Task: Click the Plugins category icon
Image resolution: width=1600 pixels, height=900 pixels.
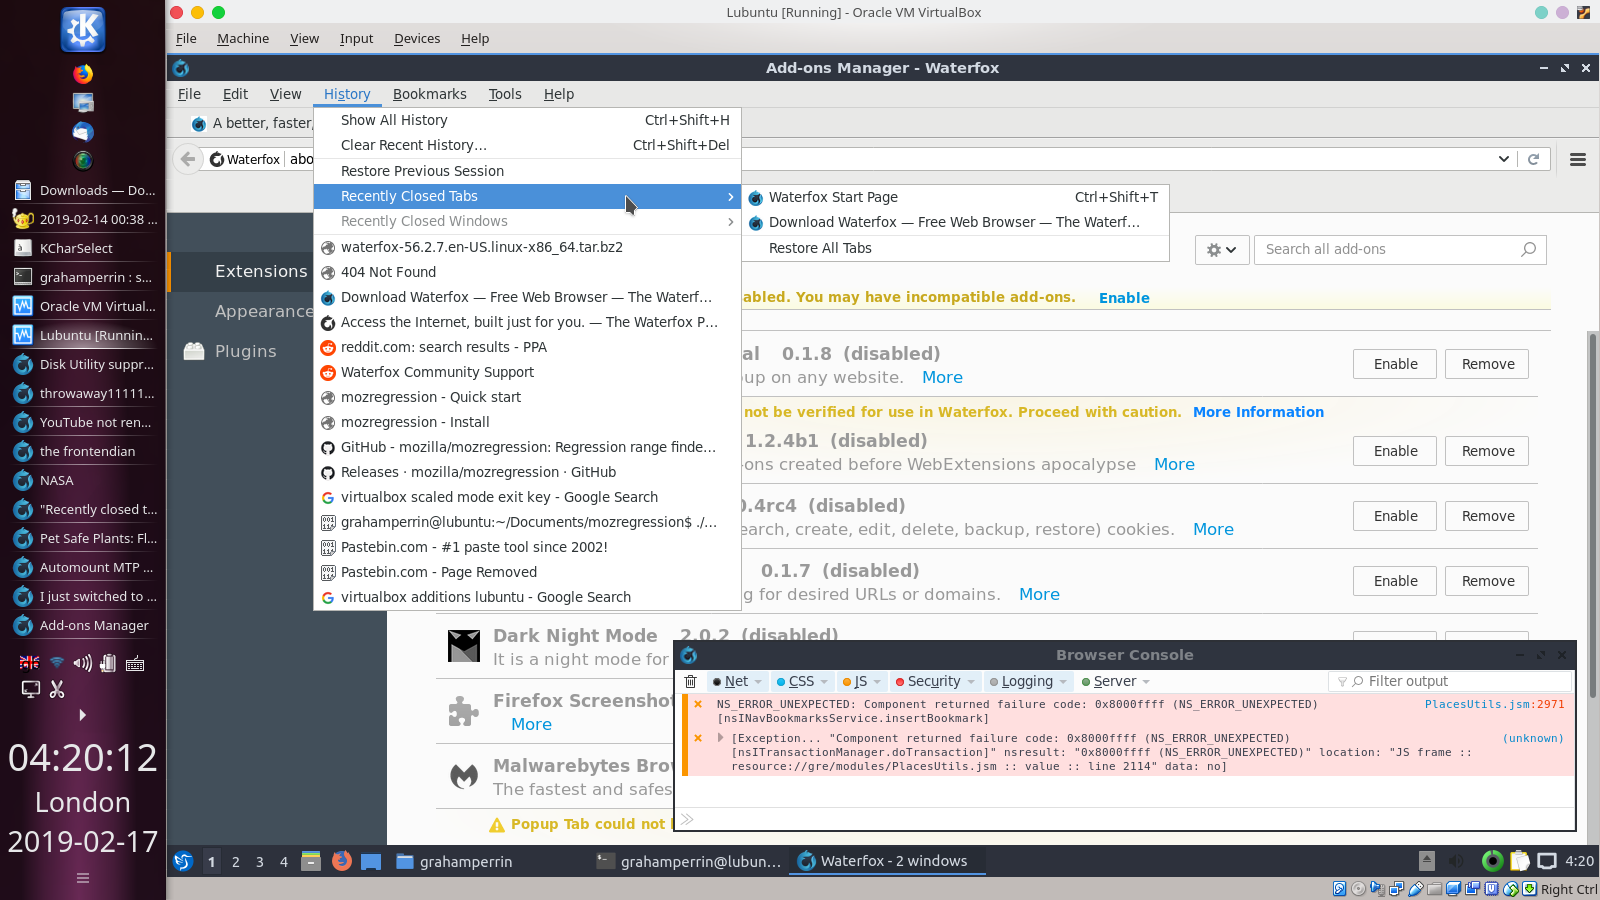Action: [194, 351]
